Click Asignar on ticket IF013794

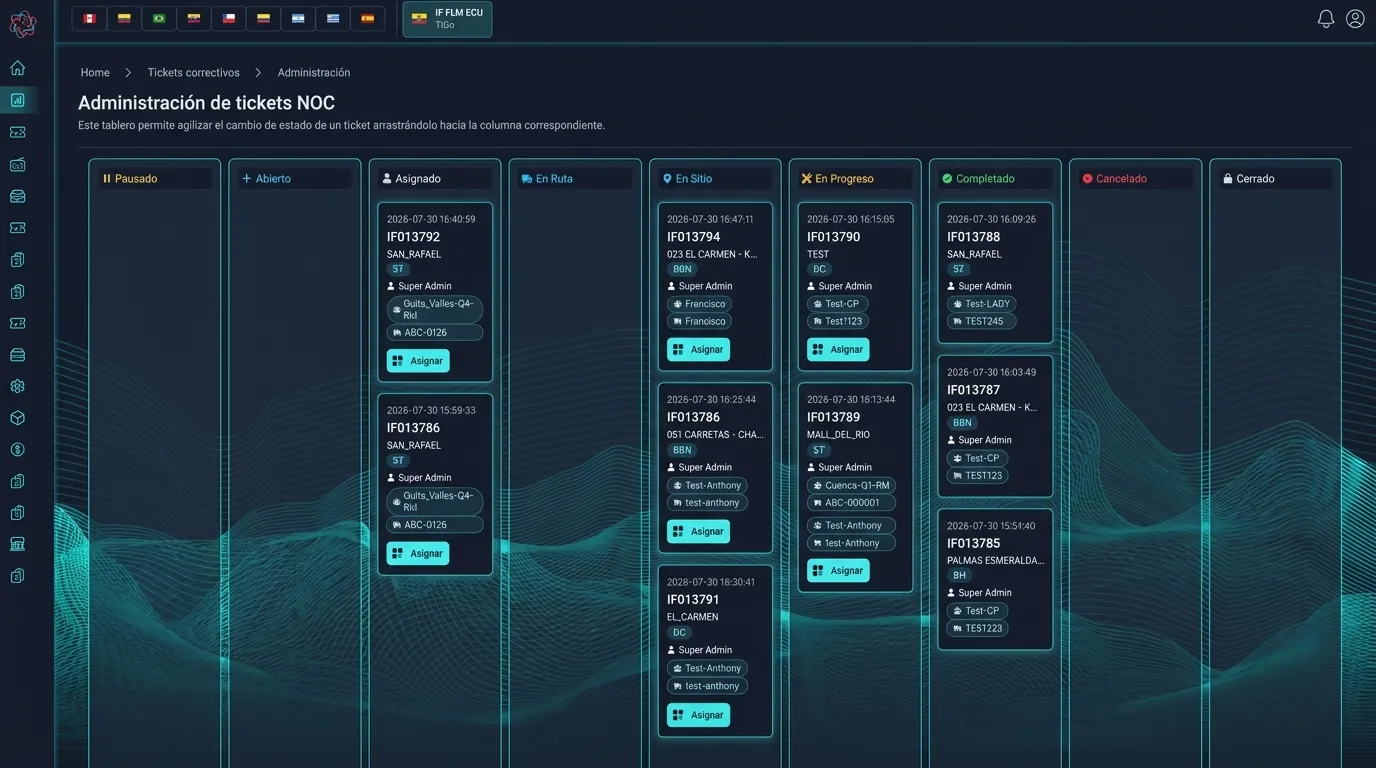[x=698, y=349]
